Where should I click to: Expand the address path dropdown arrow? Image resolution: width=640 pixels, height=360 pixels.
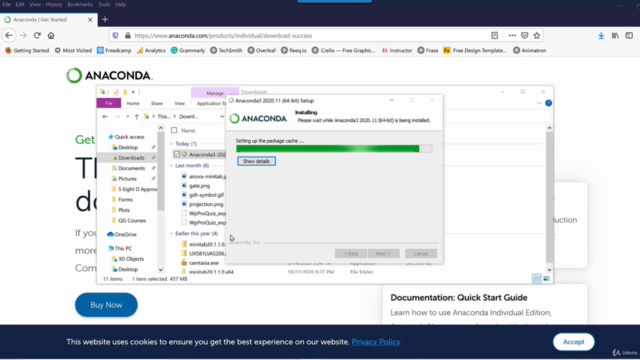[222, 116]
